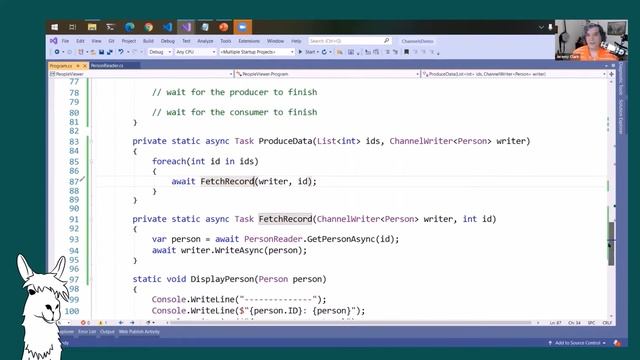Open the Web Publish Activity tab
640x360 pixels.
point(139,332)
